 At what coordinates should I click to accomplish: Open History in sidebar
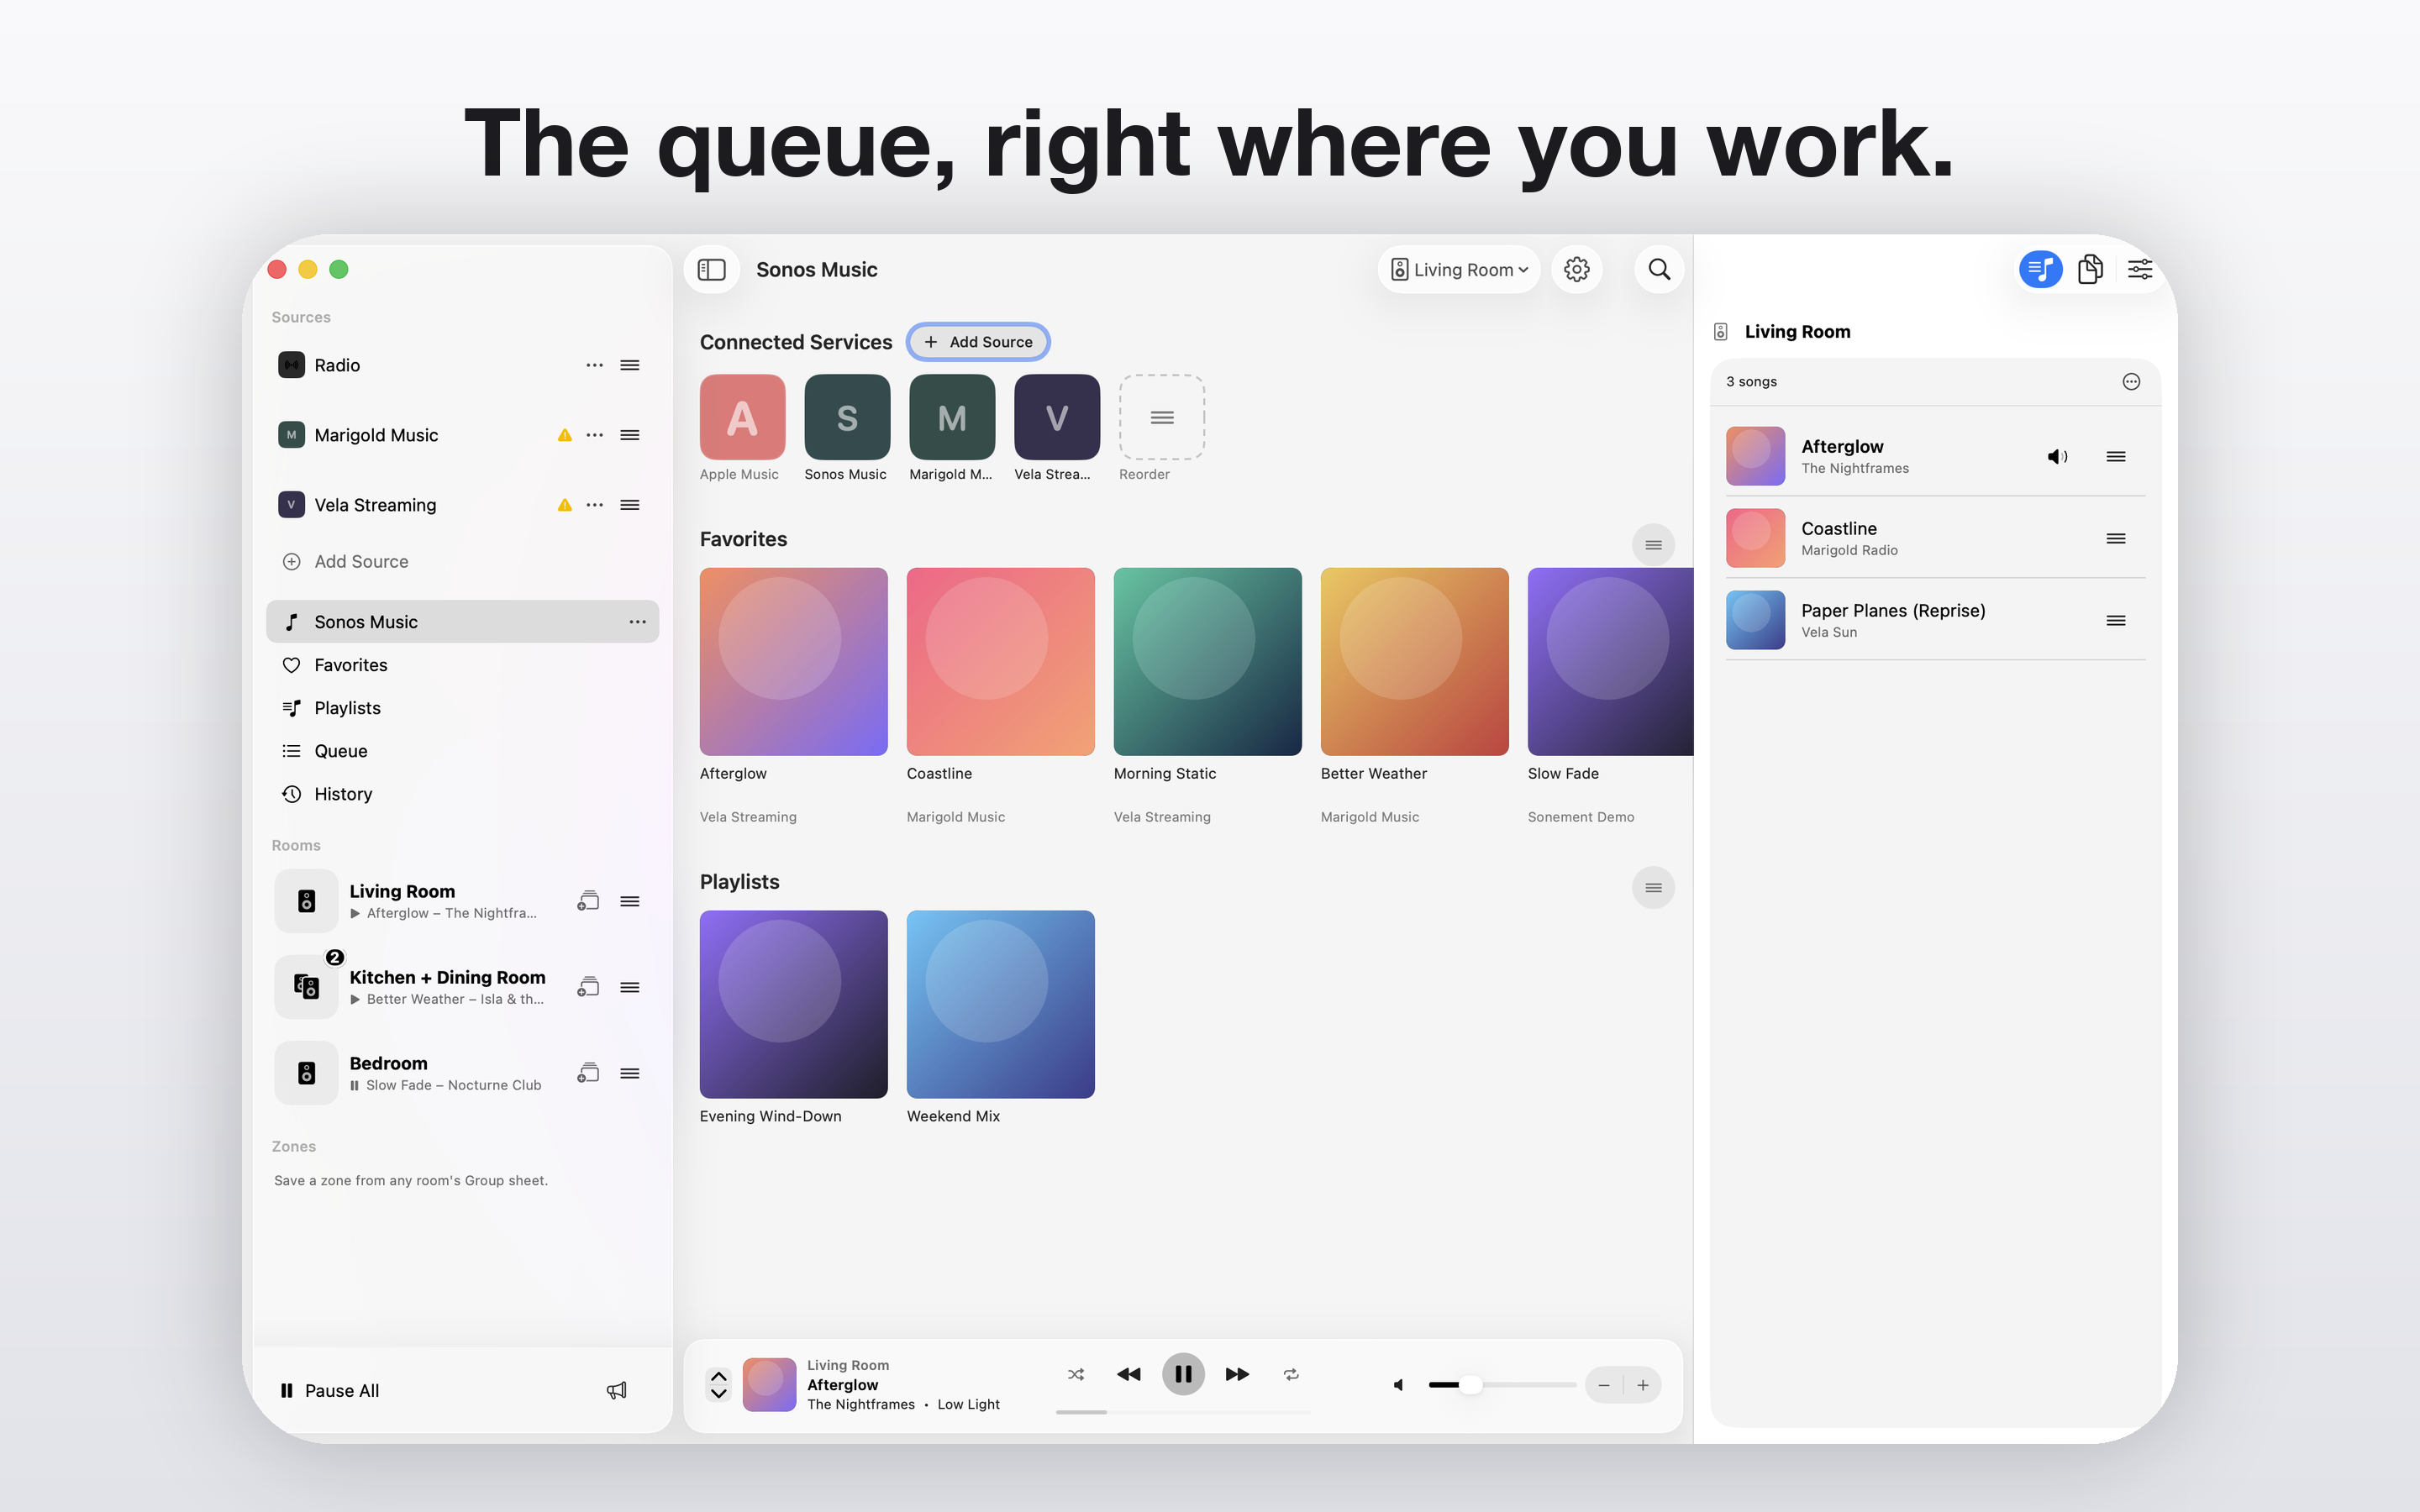pyautogui.click(x=462, y=794)
